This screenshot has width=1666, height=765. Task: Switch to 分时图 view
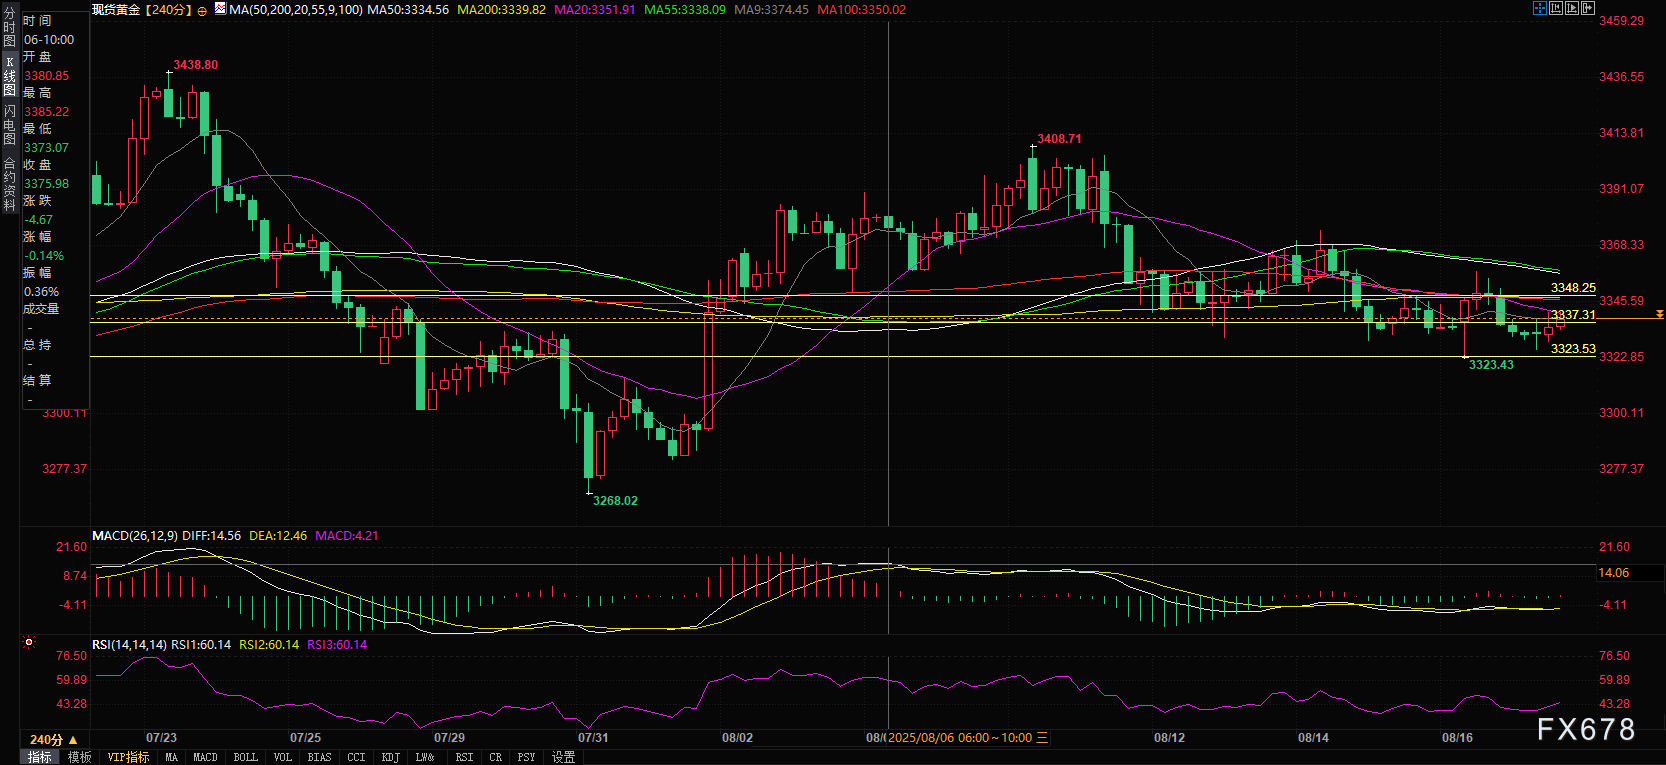click(9, 28)
